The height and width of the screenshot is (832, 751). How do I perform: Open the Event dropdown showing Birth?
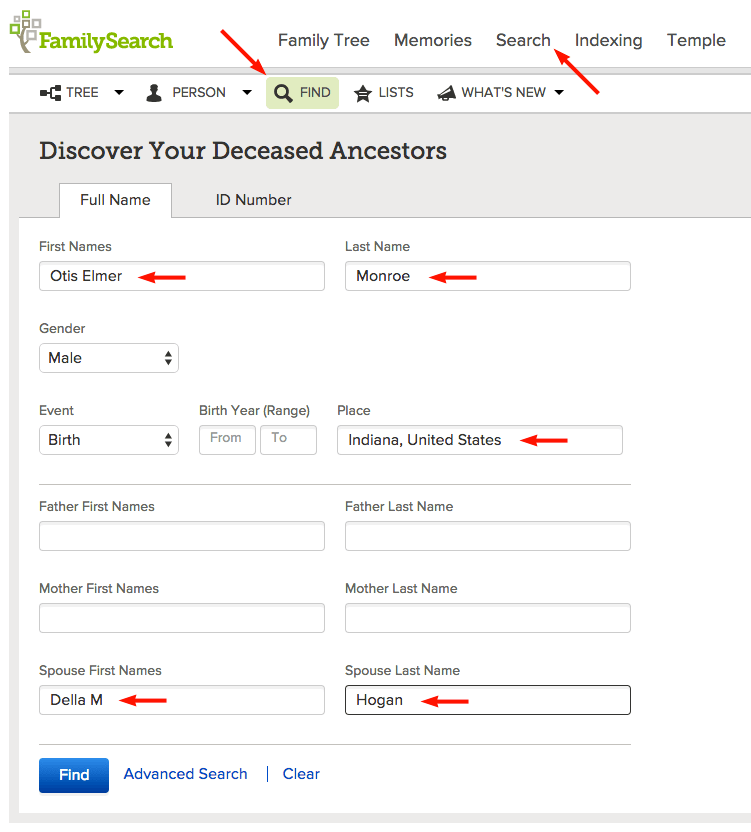[108, 440]
